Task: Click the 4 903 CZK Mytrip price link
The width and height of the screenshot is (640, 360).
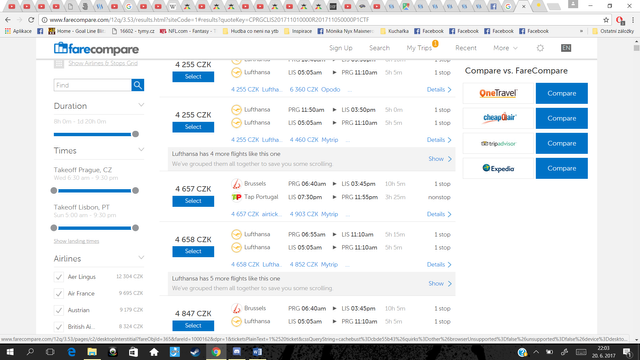Action: click(x=314, y=214)
